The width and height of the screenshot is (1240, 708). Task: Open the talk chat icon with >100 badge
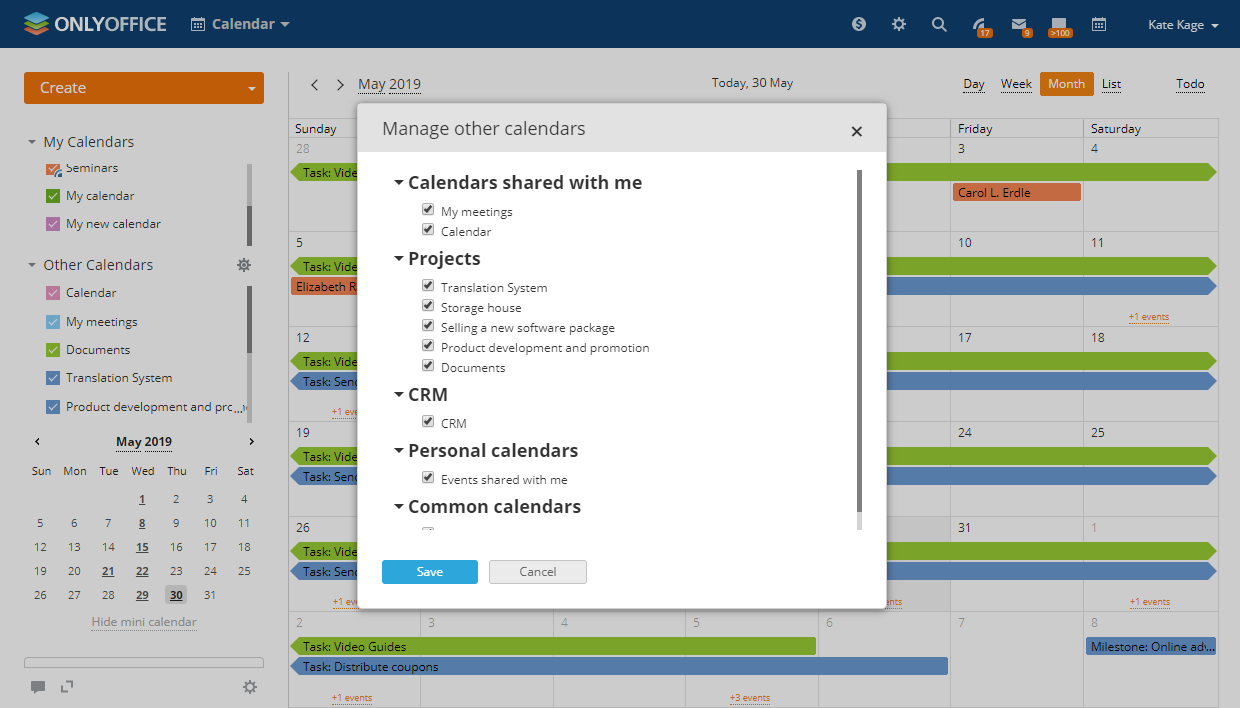click(x=1059, y=24)
